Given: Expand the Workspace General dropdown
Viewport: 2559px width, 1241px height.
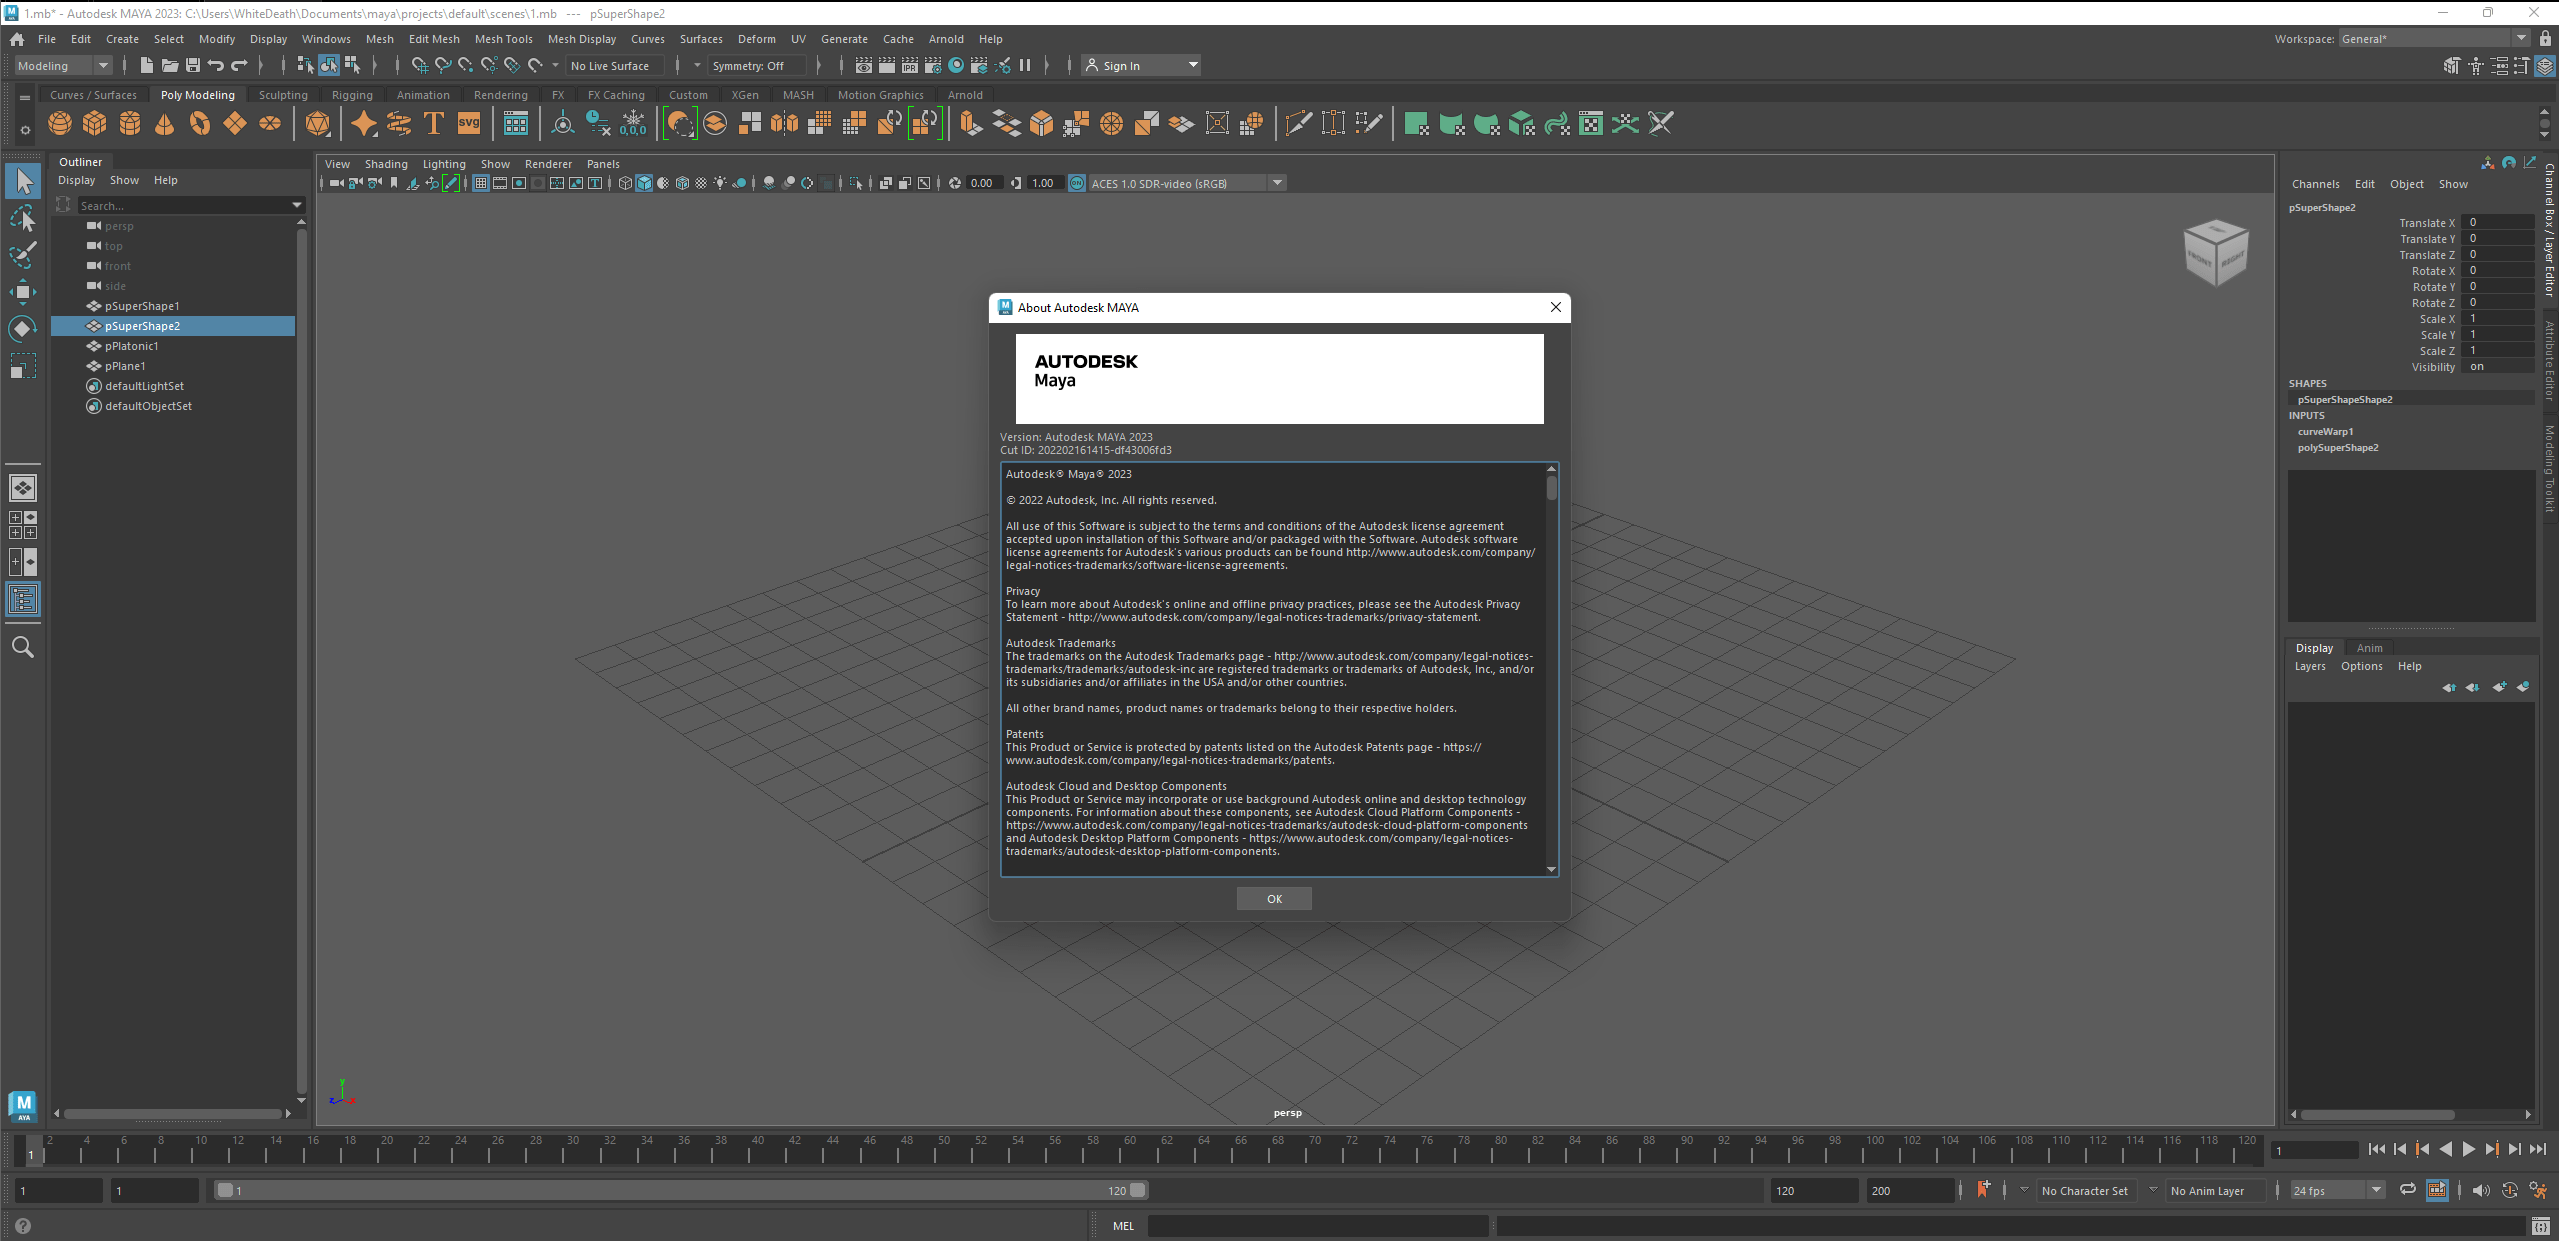Looking at the screenshot, I should tap(2434, 38).
